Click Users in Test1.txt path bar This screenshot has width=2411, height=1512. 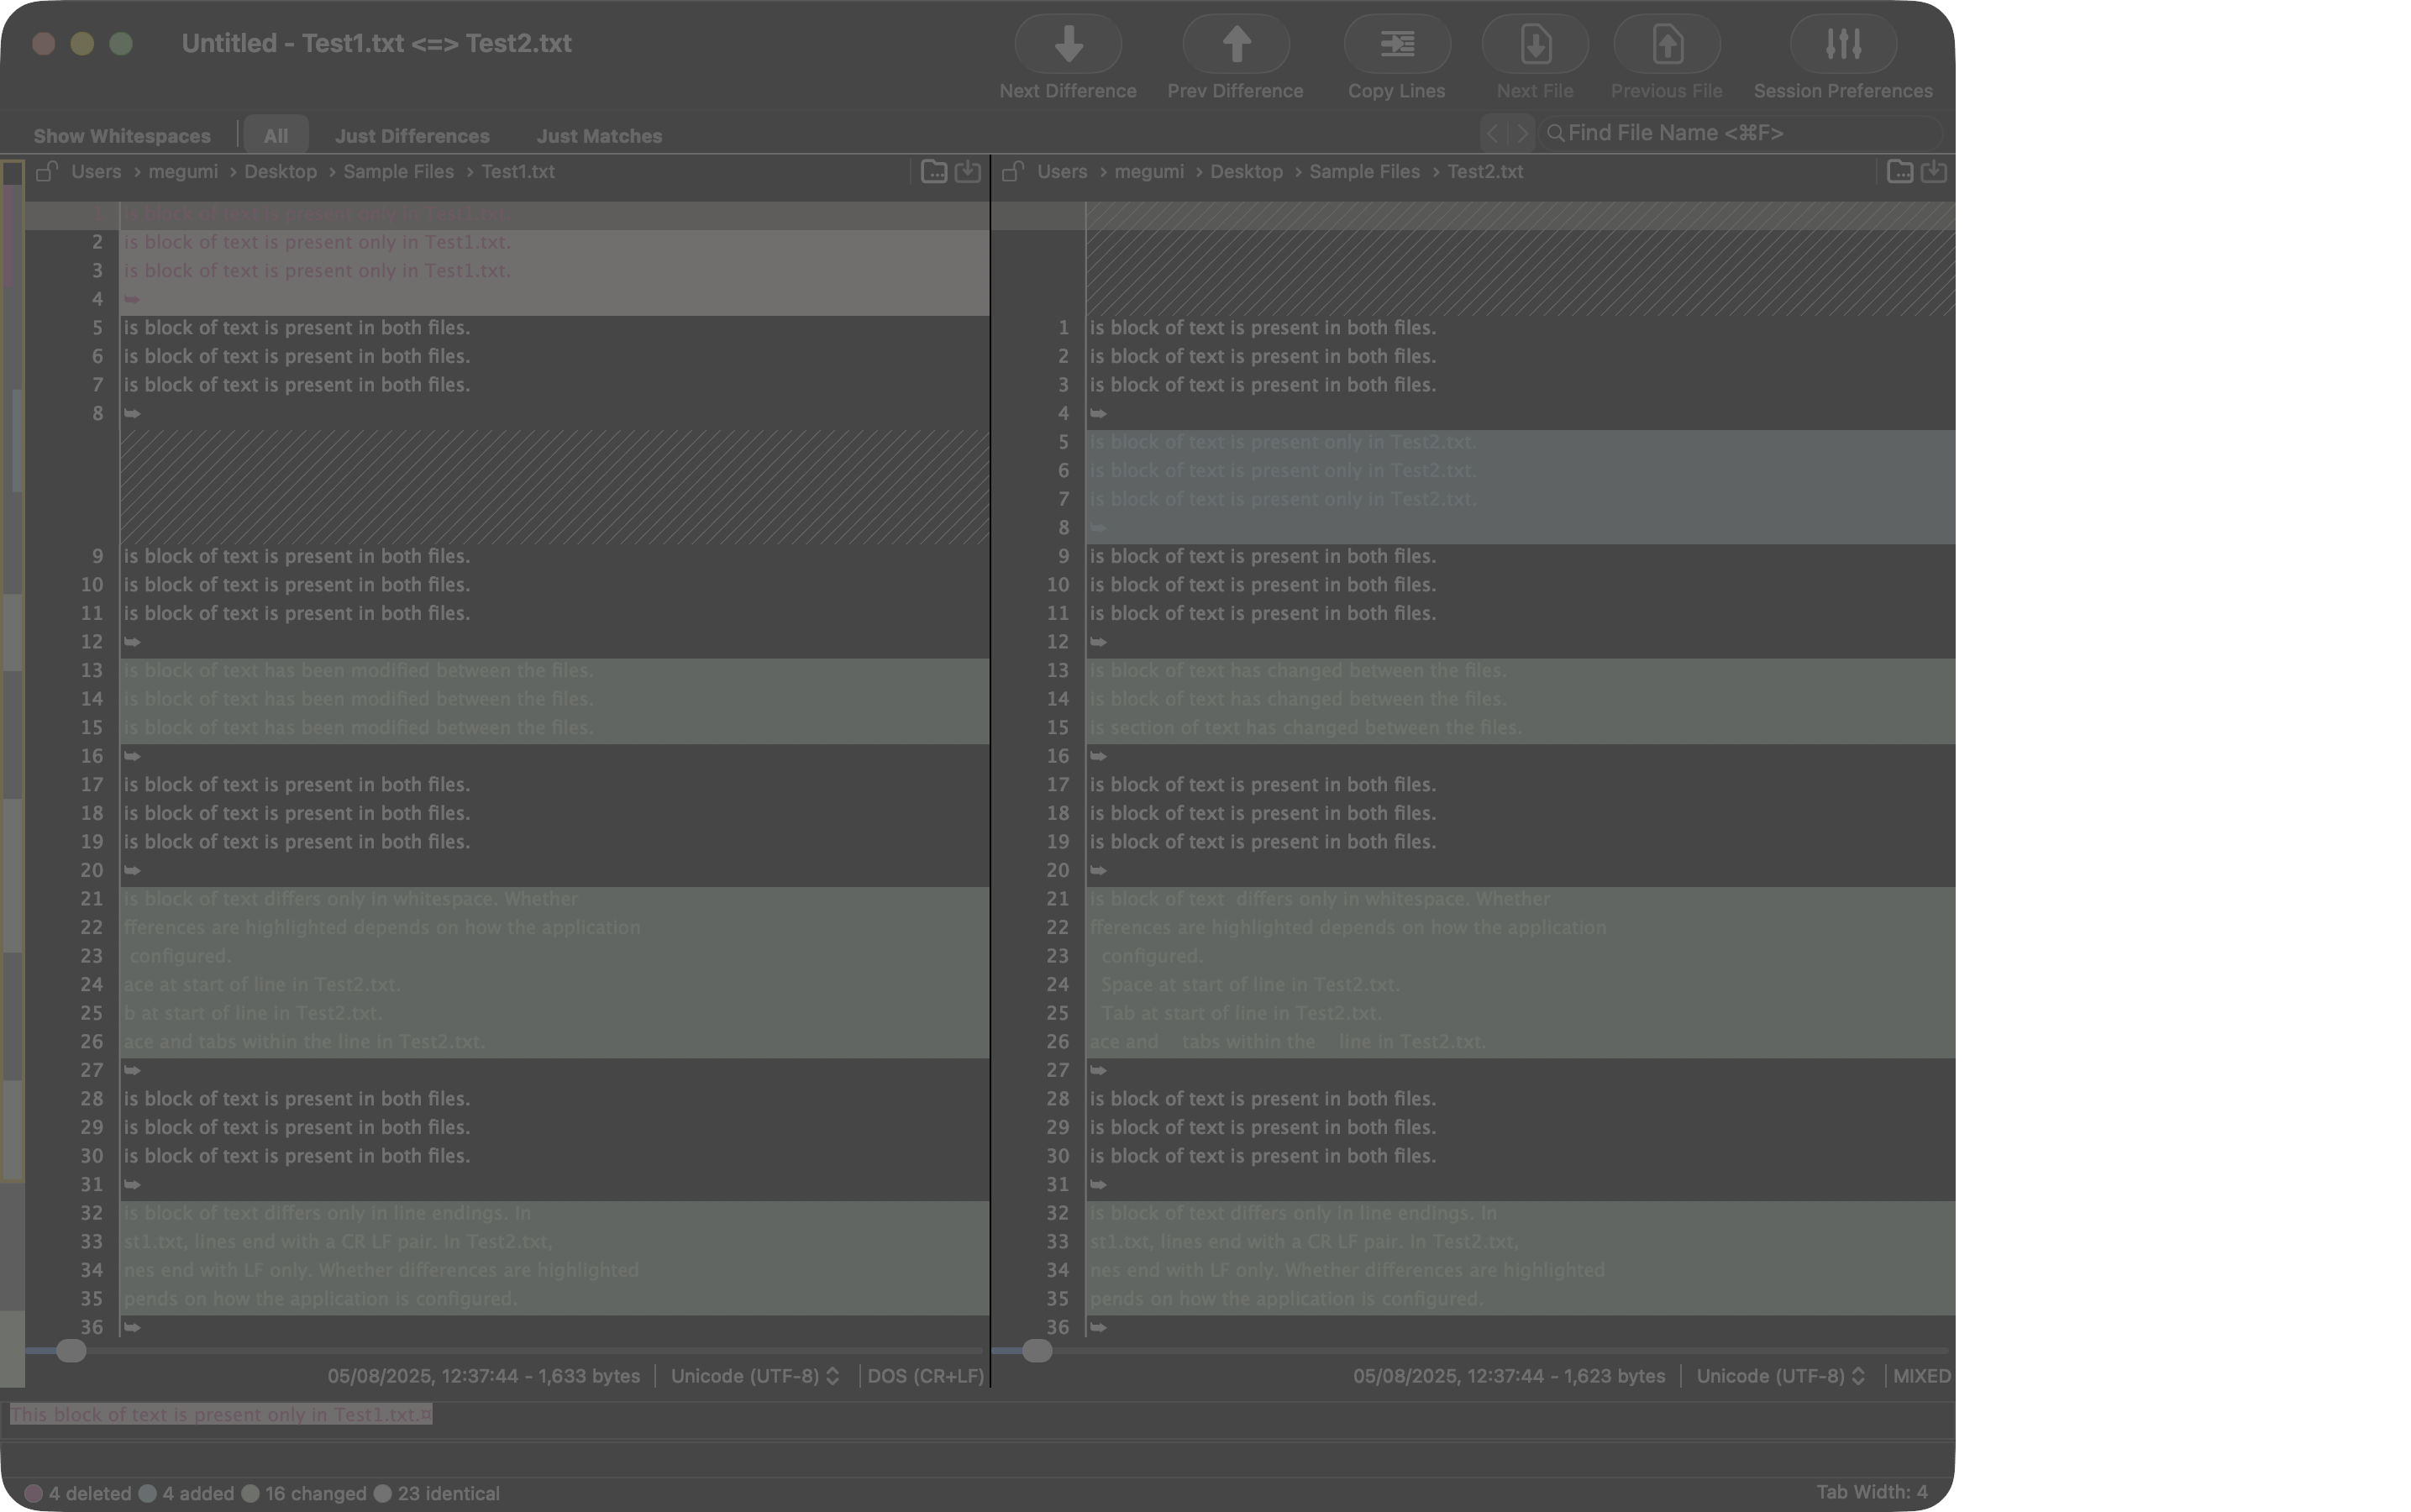96,171
